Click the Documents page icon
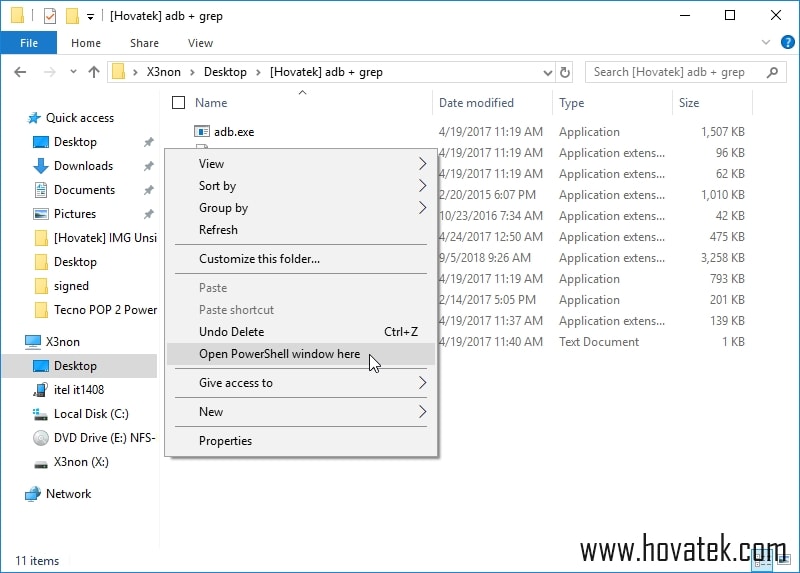The image size is (800, 573). (41, 190)
